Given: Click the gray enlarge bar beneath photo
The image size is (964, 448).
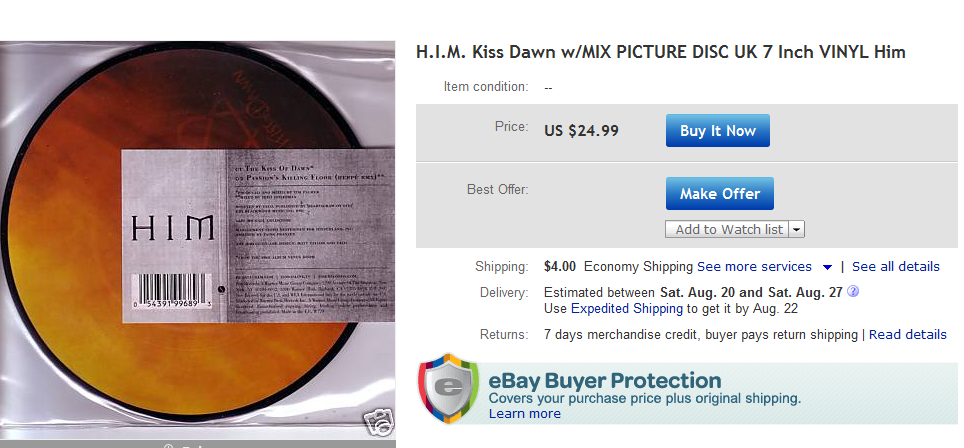Looking at the screenshot, I should [197, 444].
